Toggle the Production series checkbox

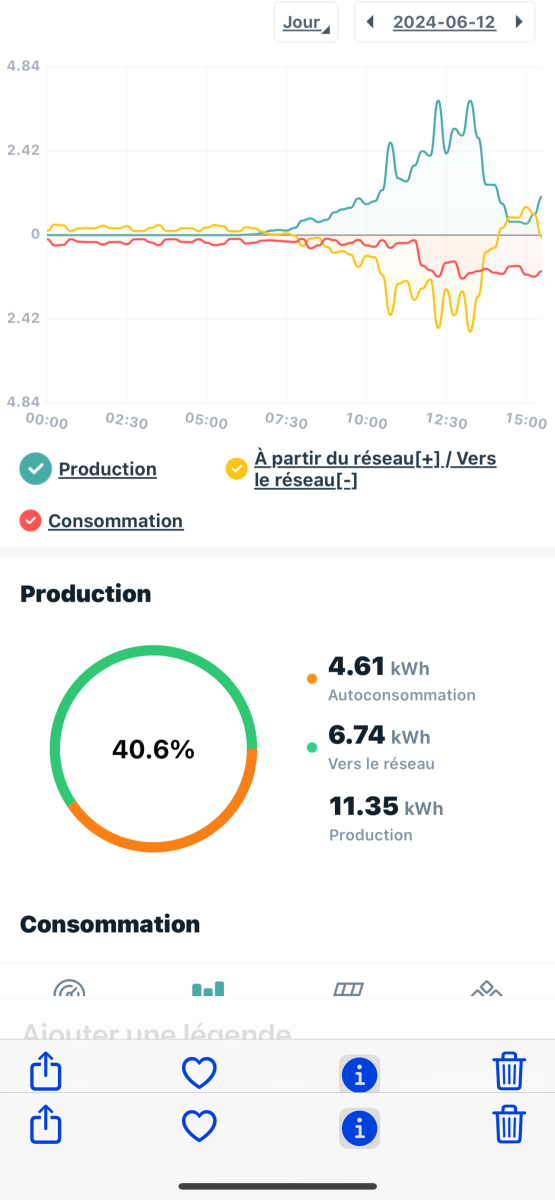pos(36,469)
